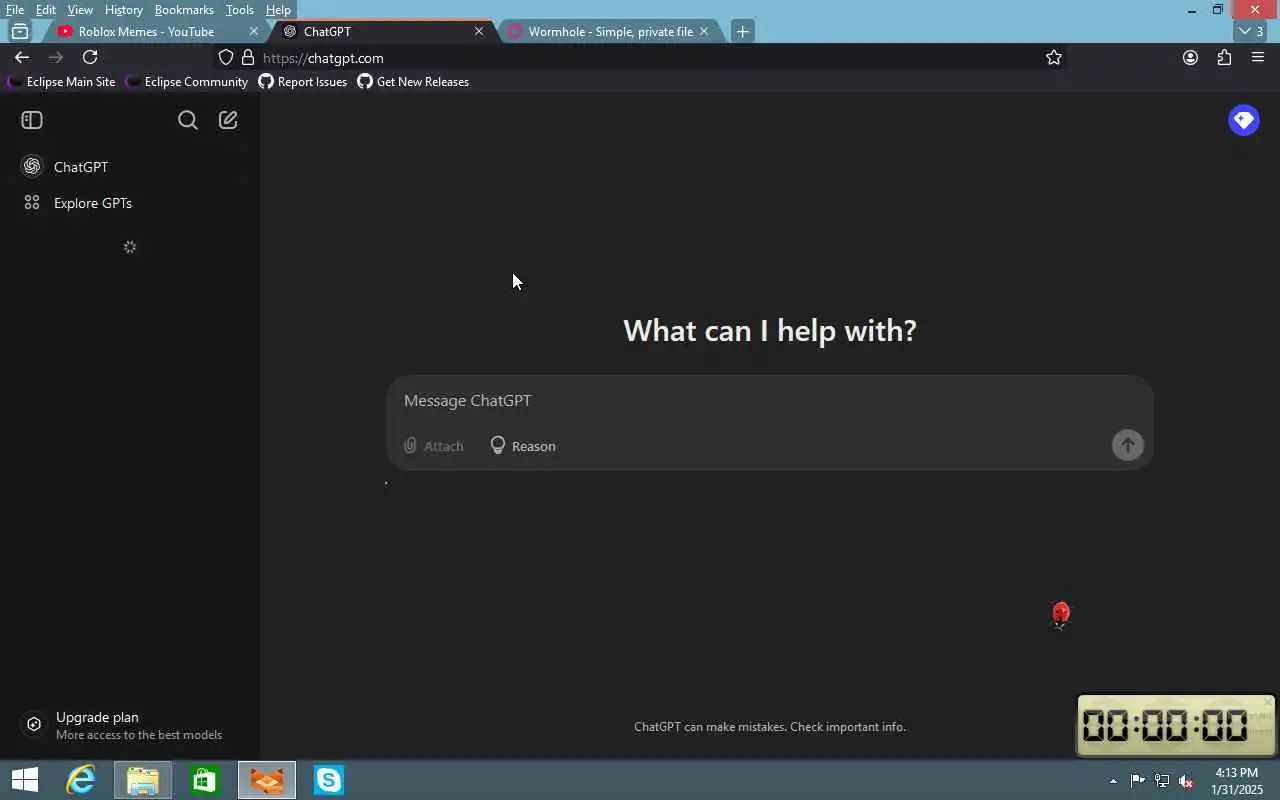Launch Internet Explorer from taskbar

click(x=80, y=780)
